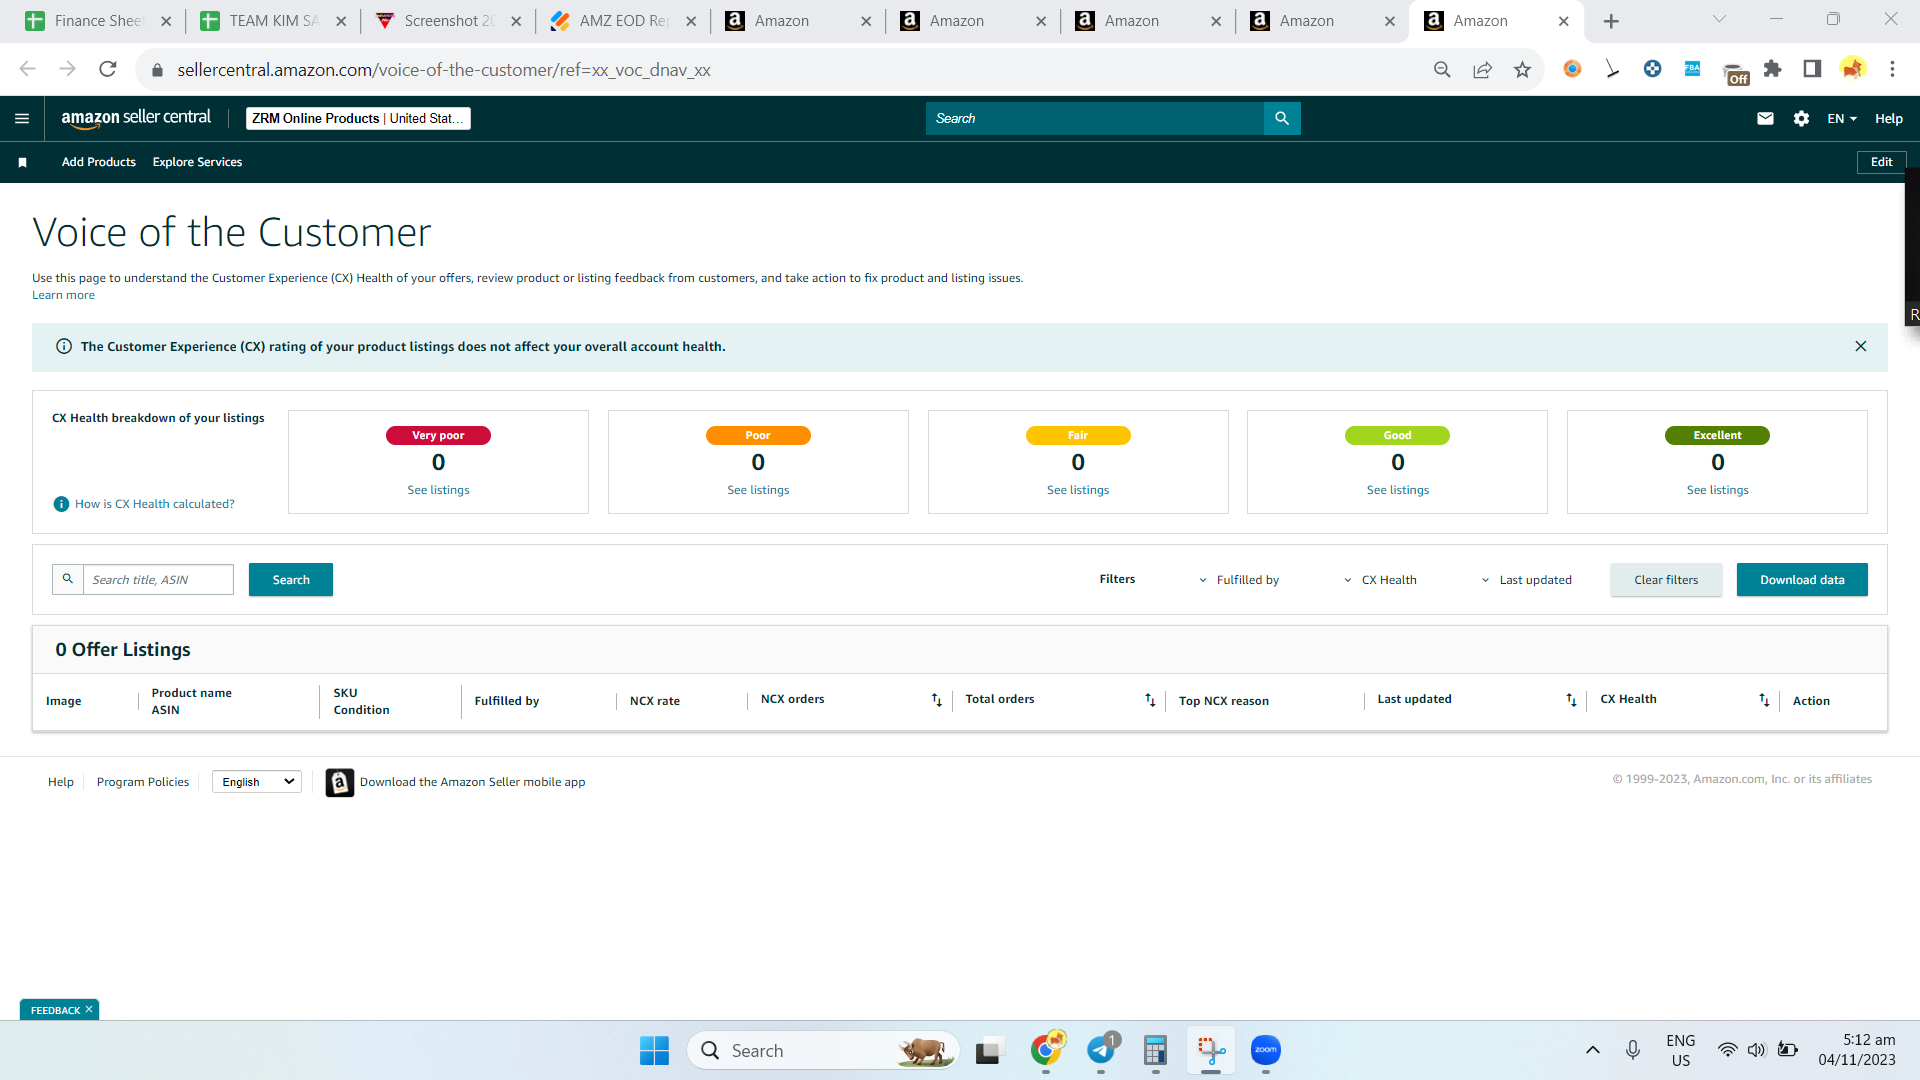The width and height of the screenshot is (1920, 1080).
Task: Open How is CX Health calculated link
Action: [155, 504]
